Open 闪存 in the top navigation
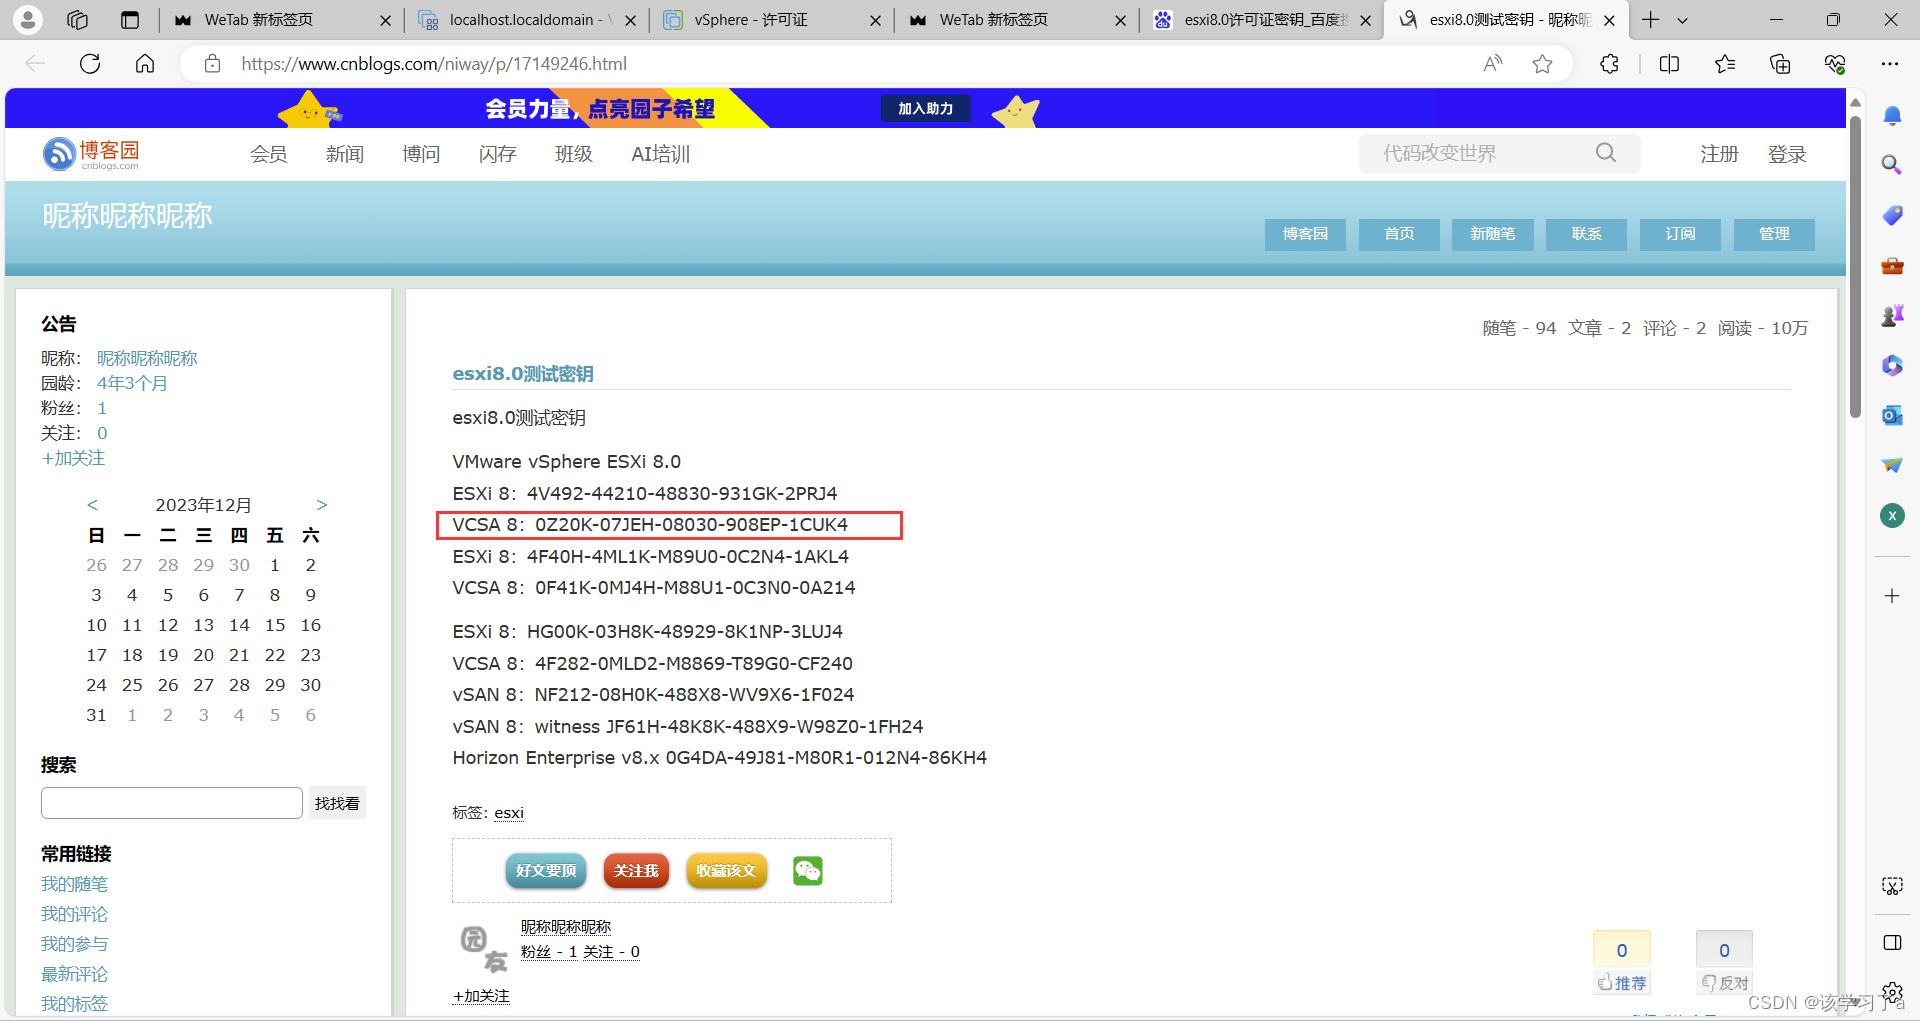 pos(498,154)
